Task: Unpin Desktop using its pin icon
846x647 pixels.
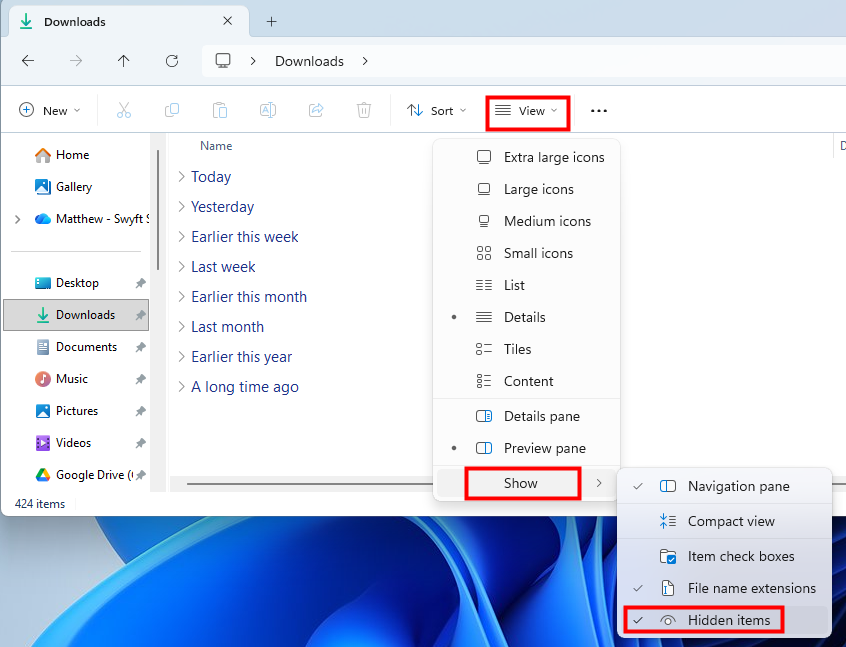Action: point(140,283)
